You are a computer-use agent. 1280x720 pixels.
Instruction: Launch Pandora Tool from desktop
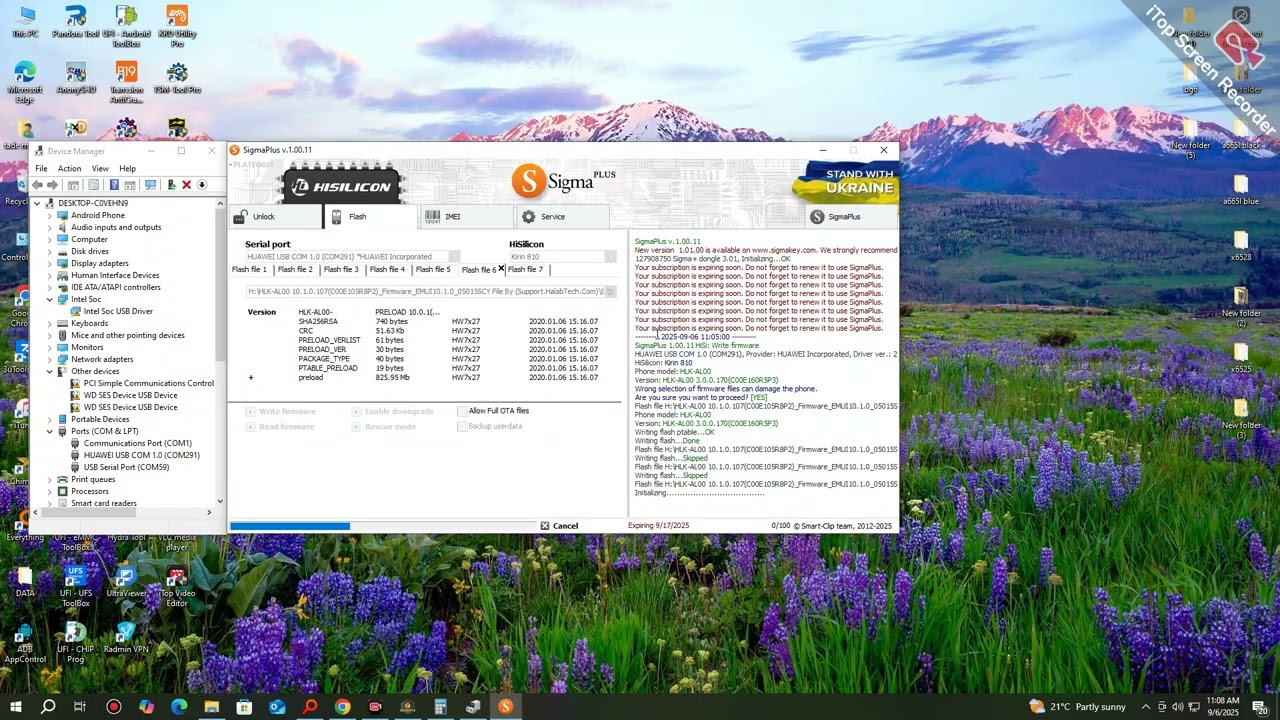(x=76, y=22)
